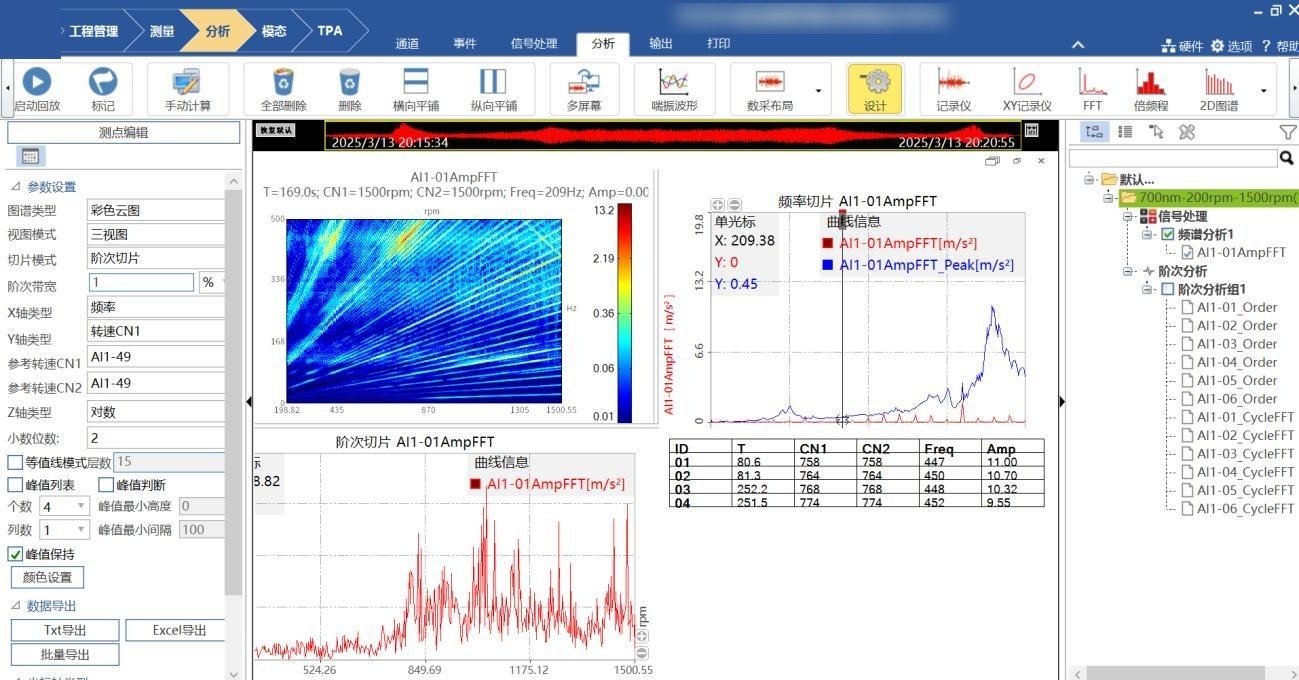The image size is (1299, 680).
Task: Switch to list view icon in right panel
Action: coord(1125,131)
